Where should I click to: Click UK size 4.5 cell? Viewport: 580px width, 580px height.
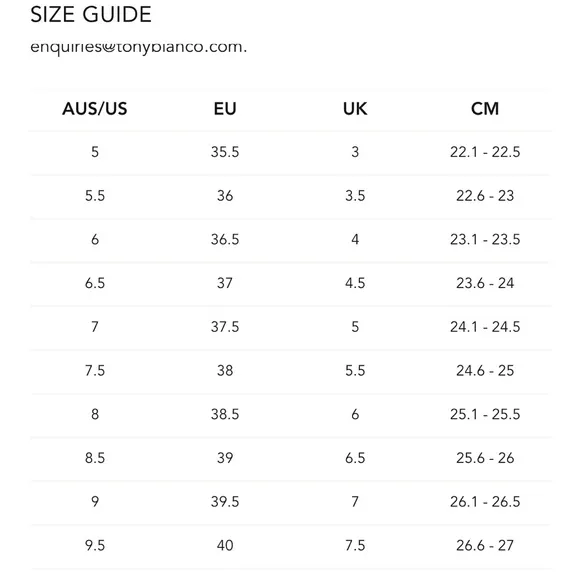pyautogui.click(x=355, y=283)
